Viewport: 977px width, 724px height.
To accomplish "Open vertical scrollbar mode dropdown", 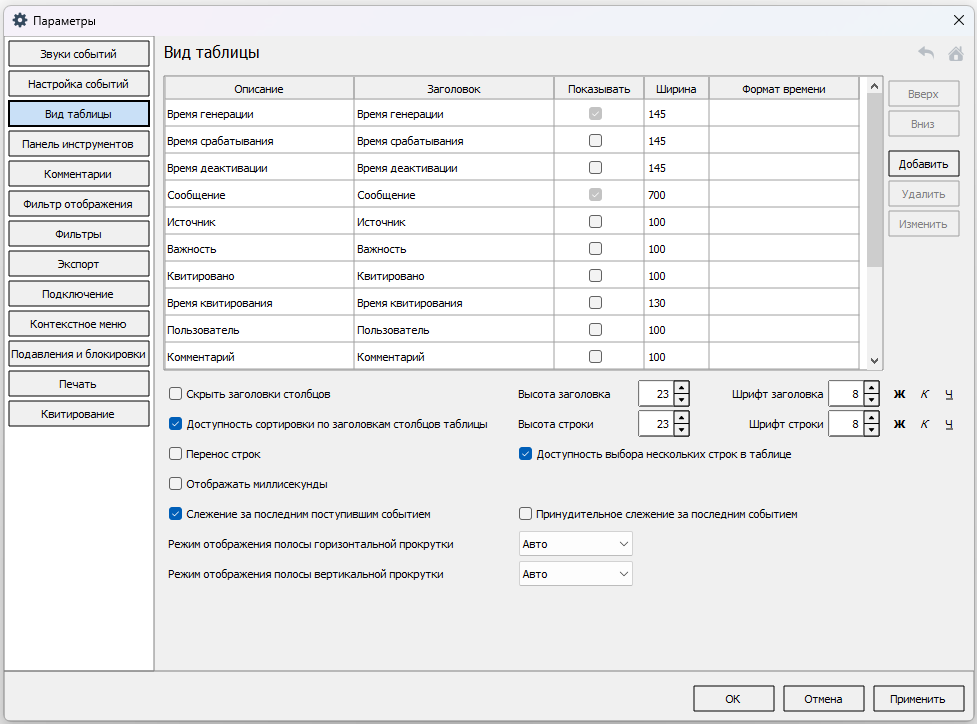I will [576, 574].
